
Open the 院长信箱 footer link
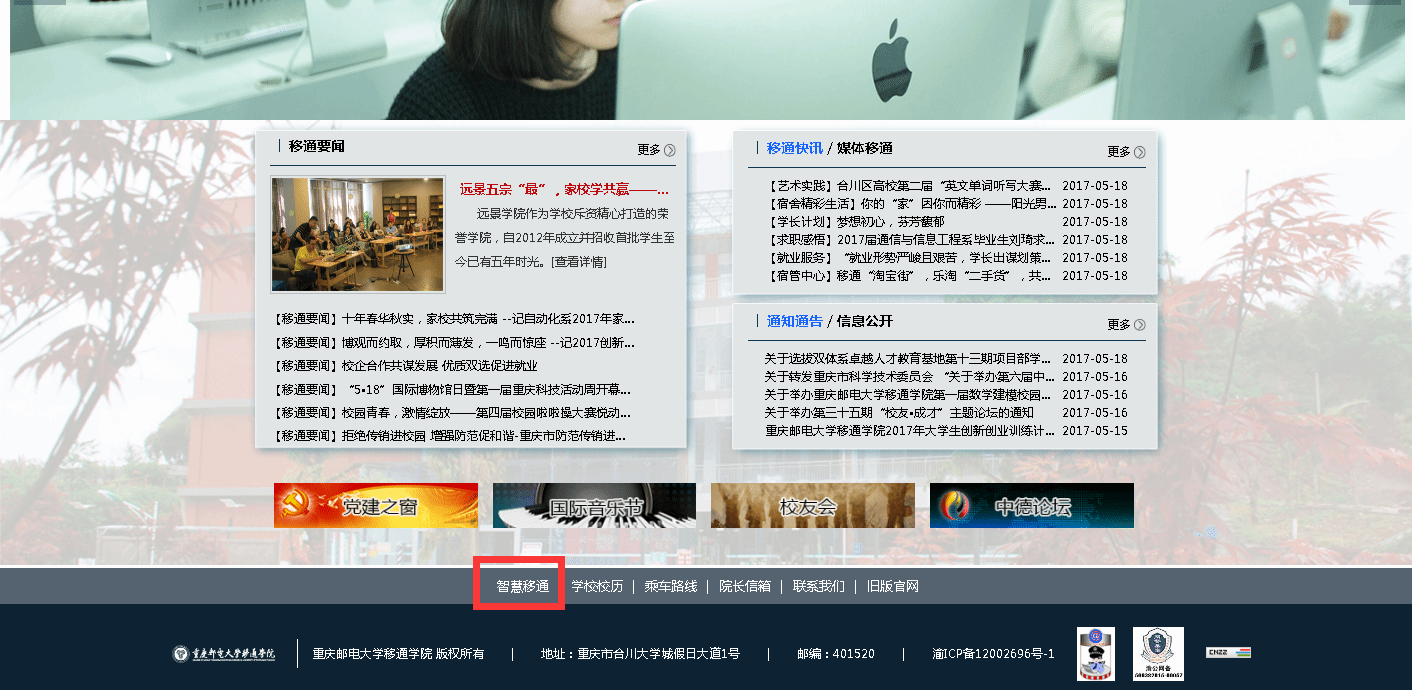[745, 586]
